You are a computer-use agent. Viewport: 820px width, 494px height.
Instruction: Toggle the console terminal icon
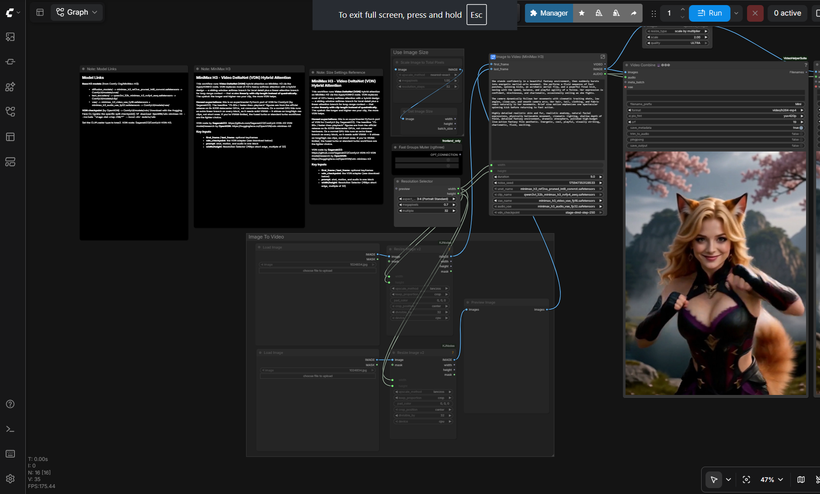[x=10, y=429]
